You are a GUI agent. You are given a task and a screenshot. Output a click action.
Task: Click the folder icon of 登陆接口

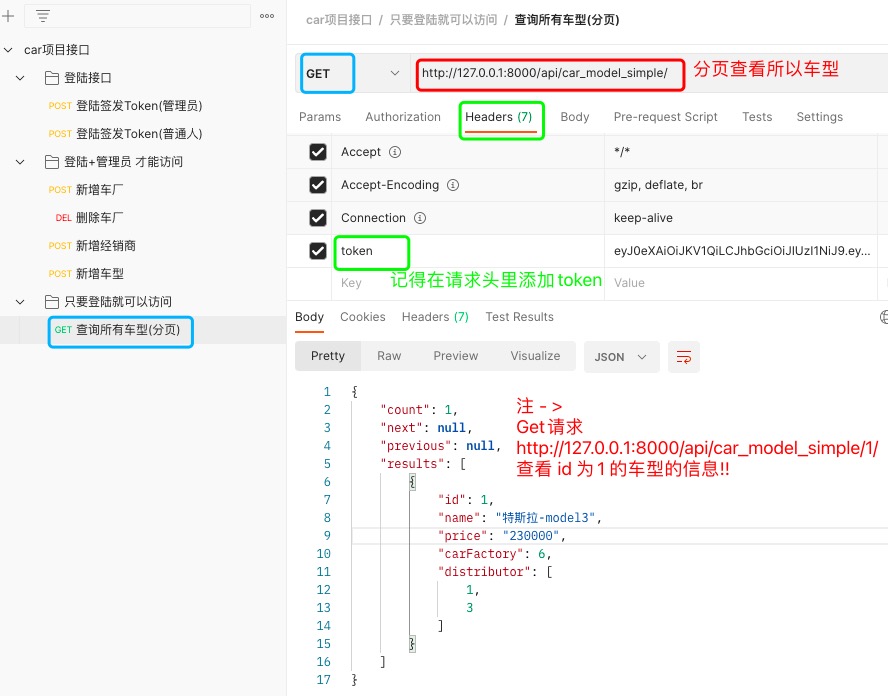point(52,78)
